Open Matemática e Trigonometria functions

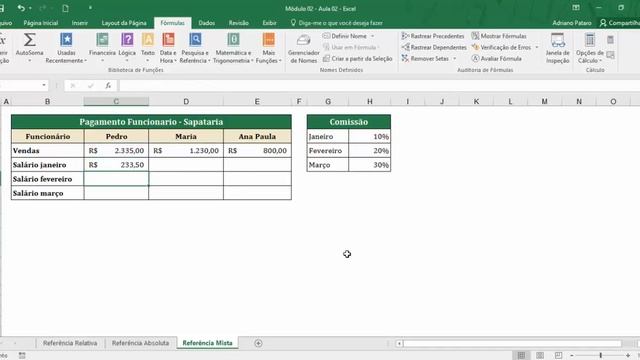pyautogui.click(x=233, y=48)
